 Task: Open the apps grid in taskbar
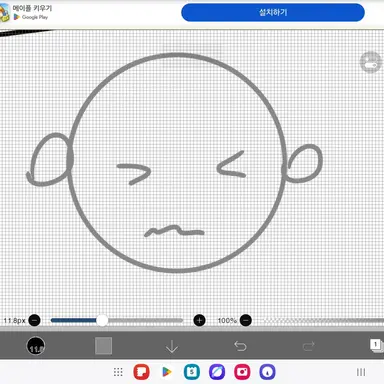118,372
